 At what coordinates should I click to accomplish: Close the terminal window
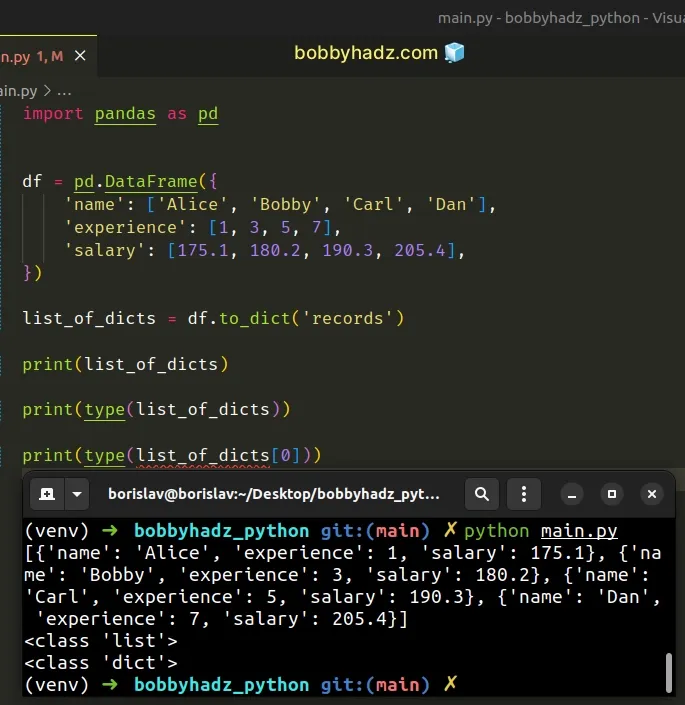tap(652, 494)
